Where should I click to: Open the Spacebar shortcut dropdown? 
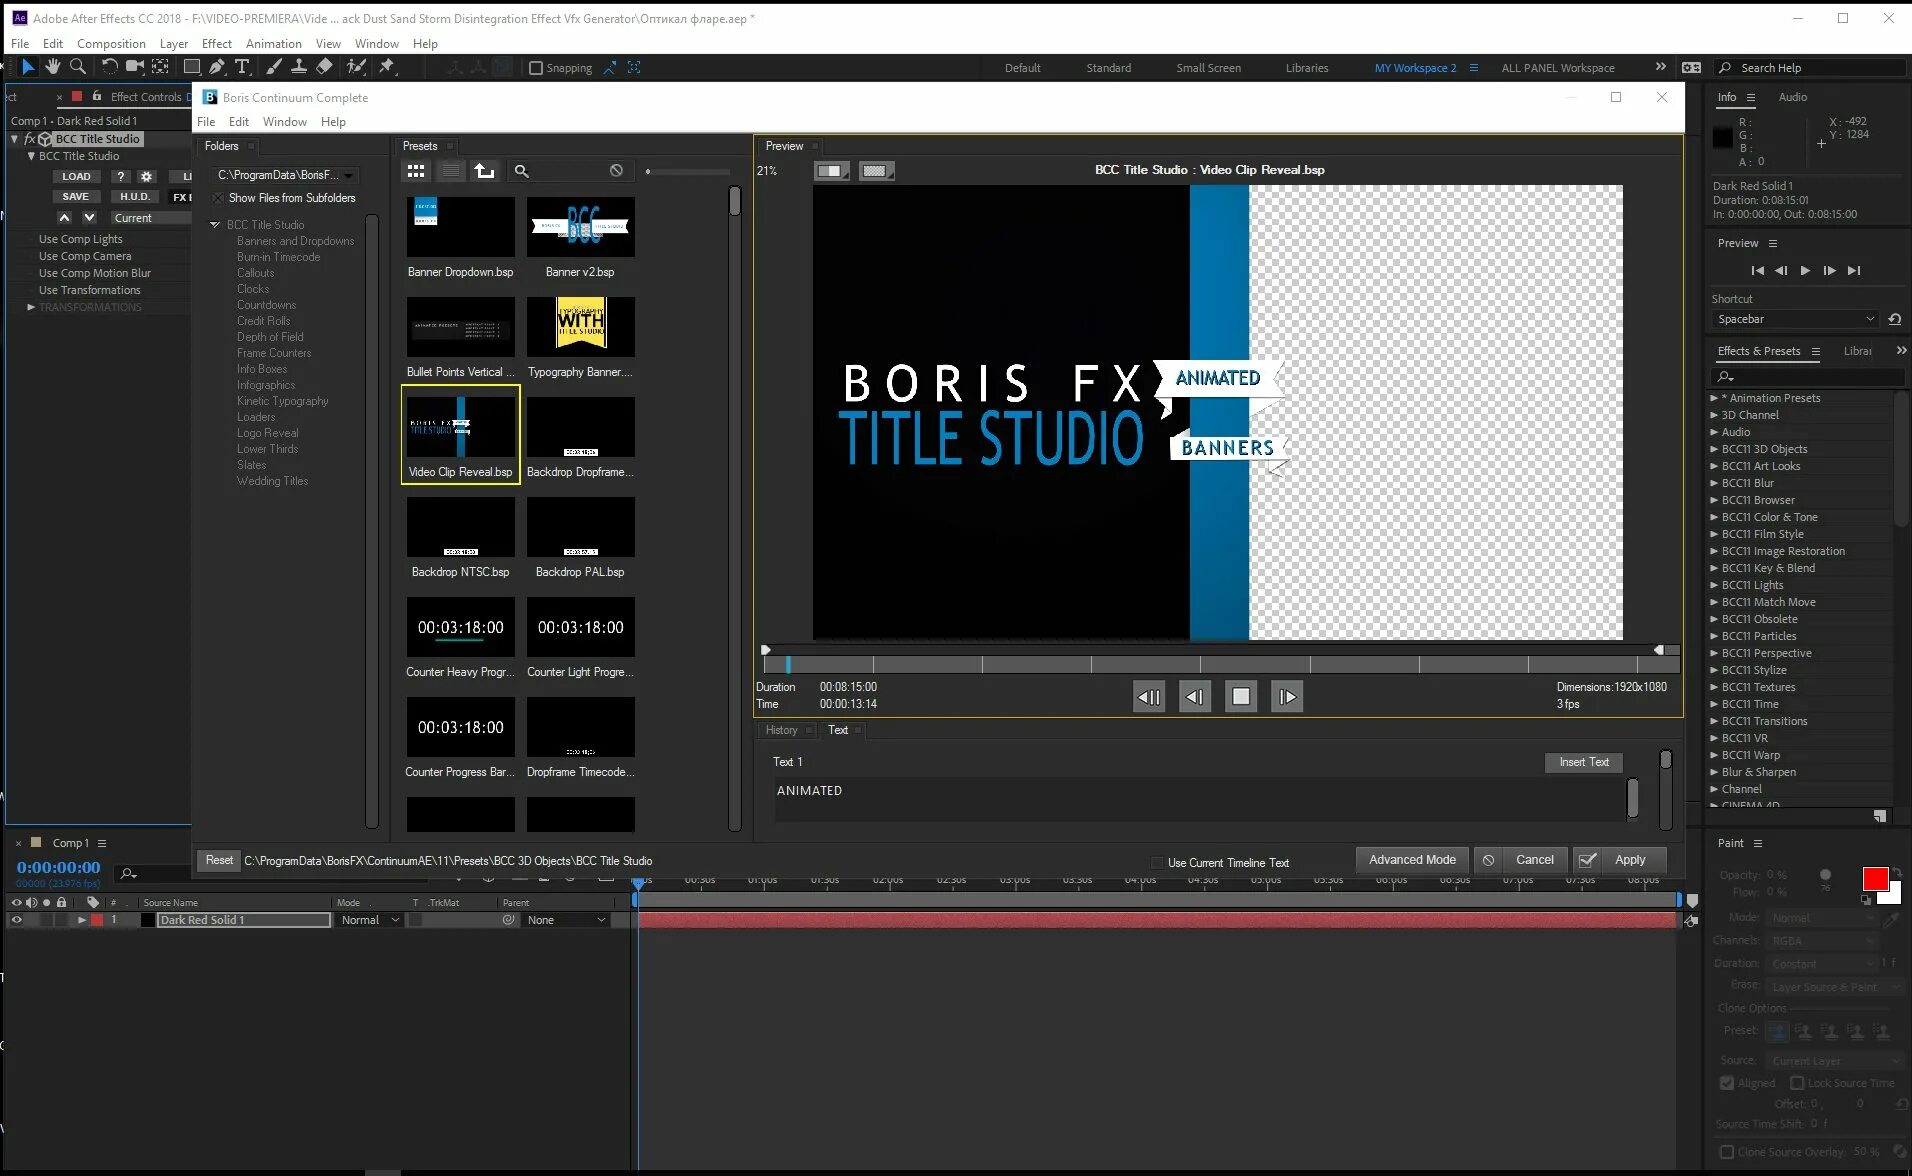coord(1796,319)
